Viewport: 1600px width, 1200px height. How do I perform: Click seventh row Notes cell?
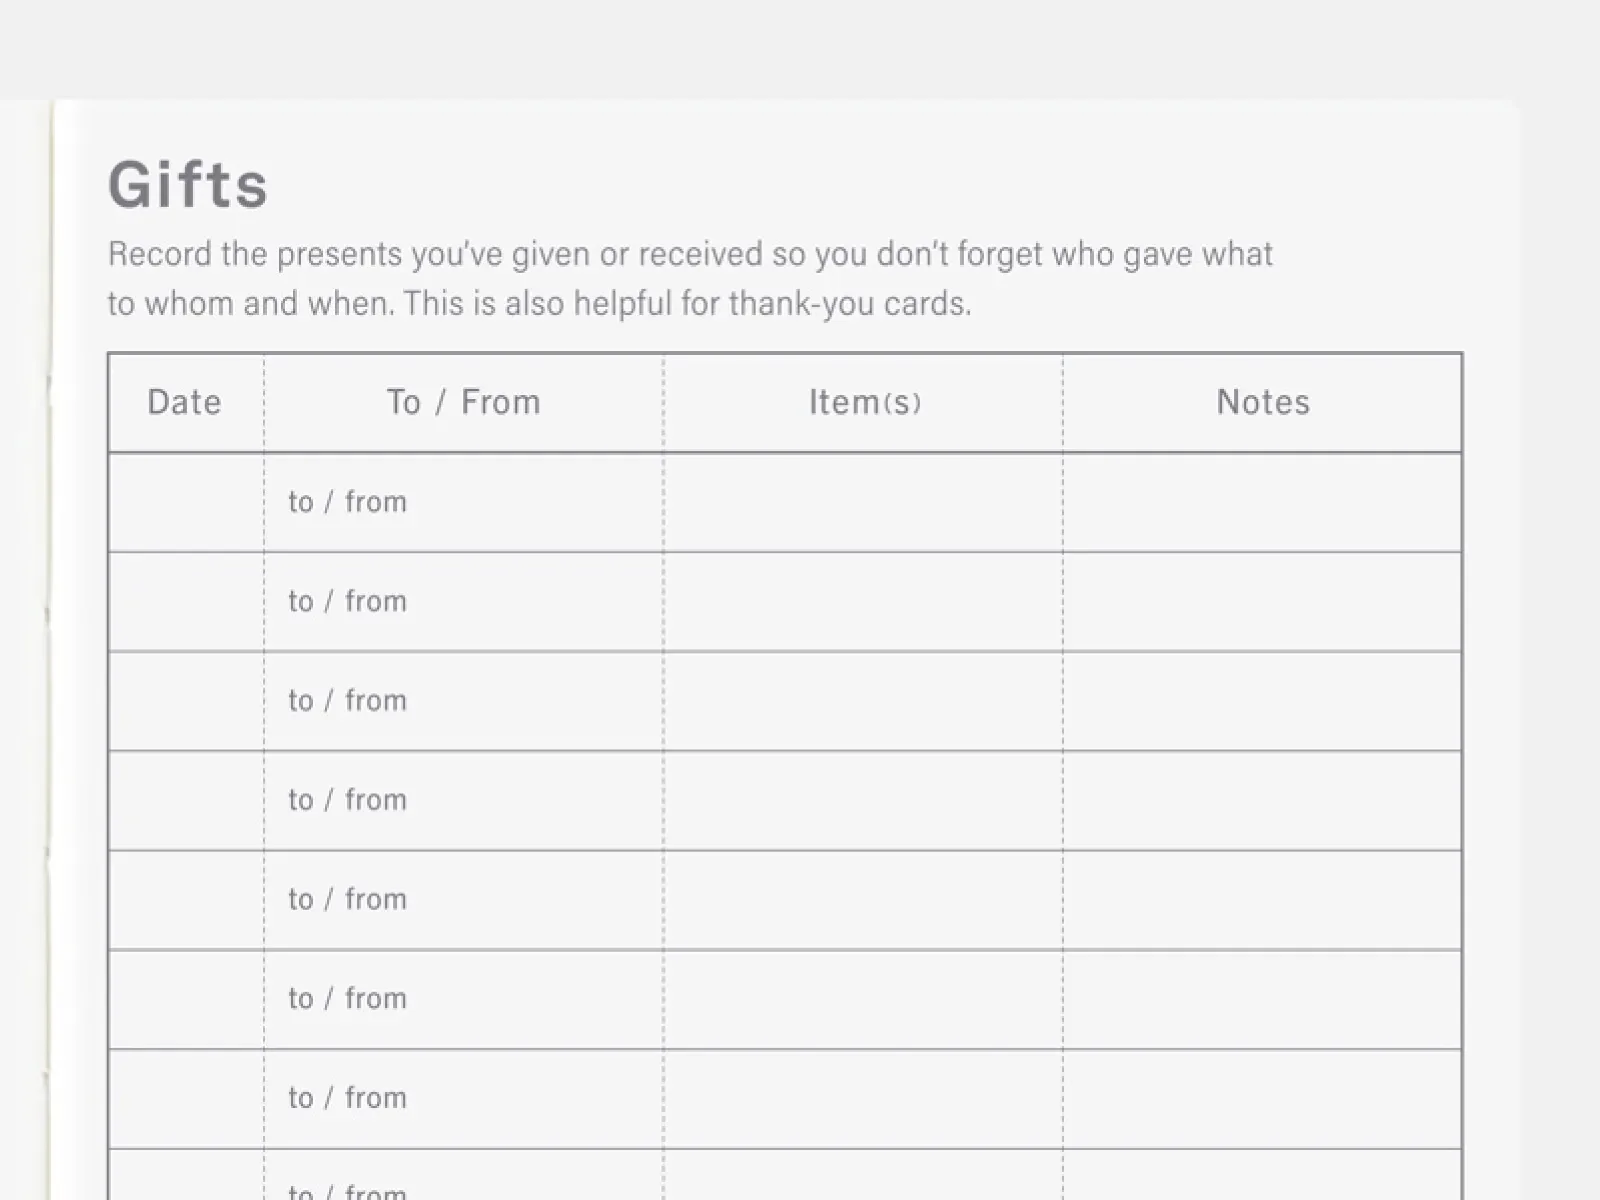[1262, 1099]
